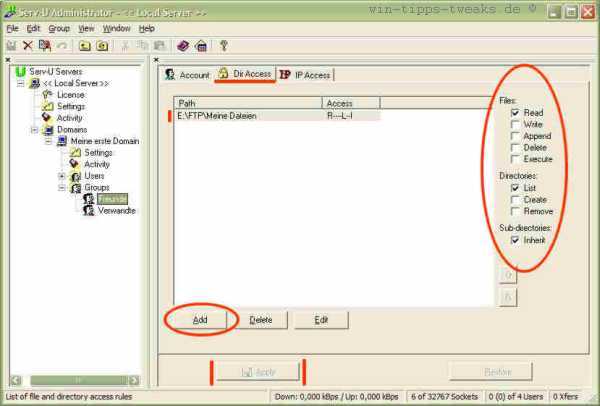Click the Users icon in the tree
The height and width of the screenshot is (406, 600).
[75, 176]
